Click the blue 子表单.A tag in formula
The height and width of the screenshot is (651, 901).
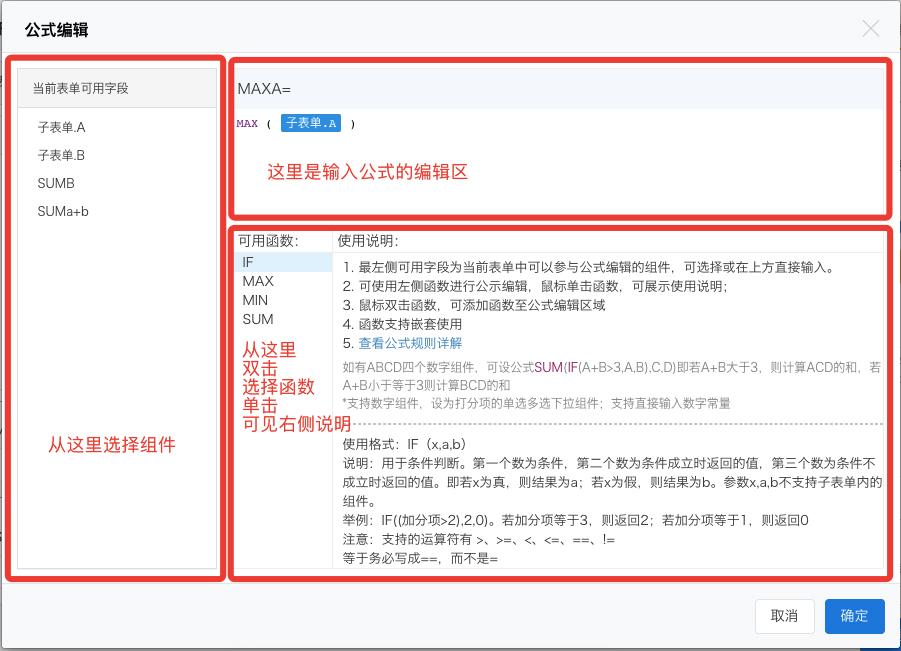click(x=310, y=123)
